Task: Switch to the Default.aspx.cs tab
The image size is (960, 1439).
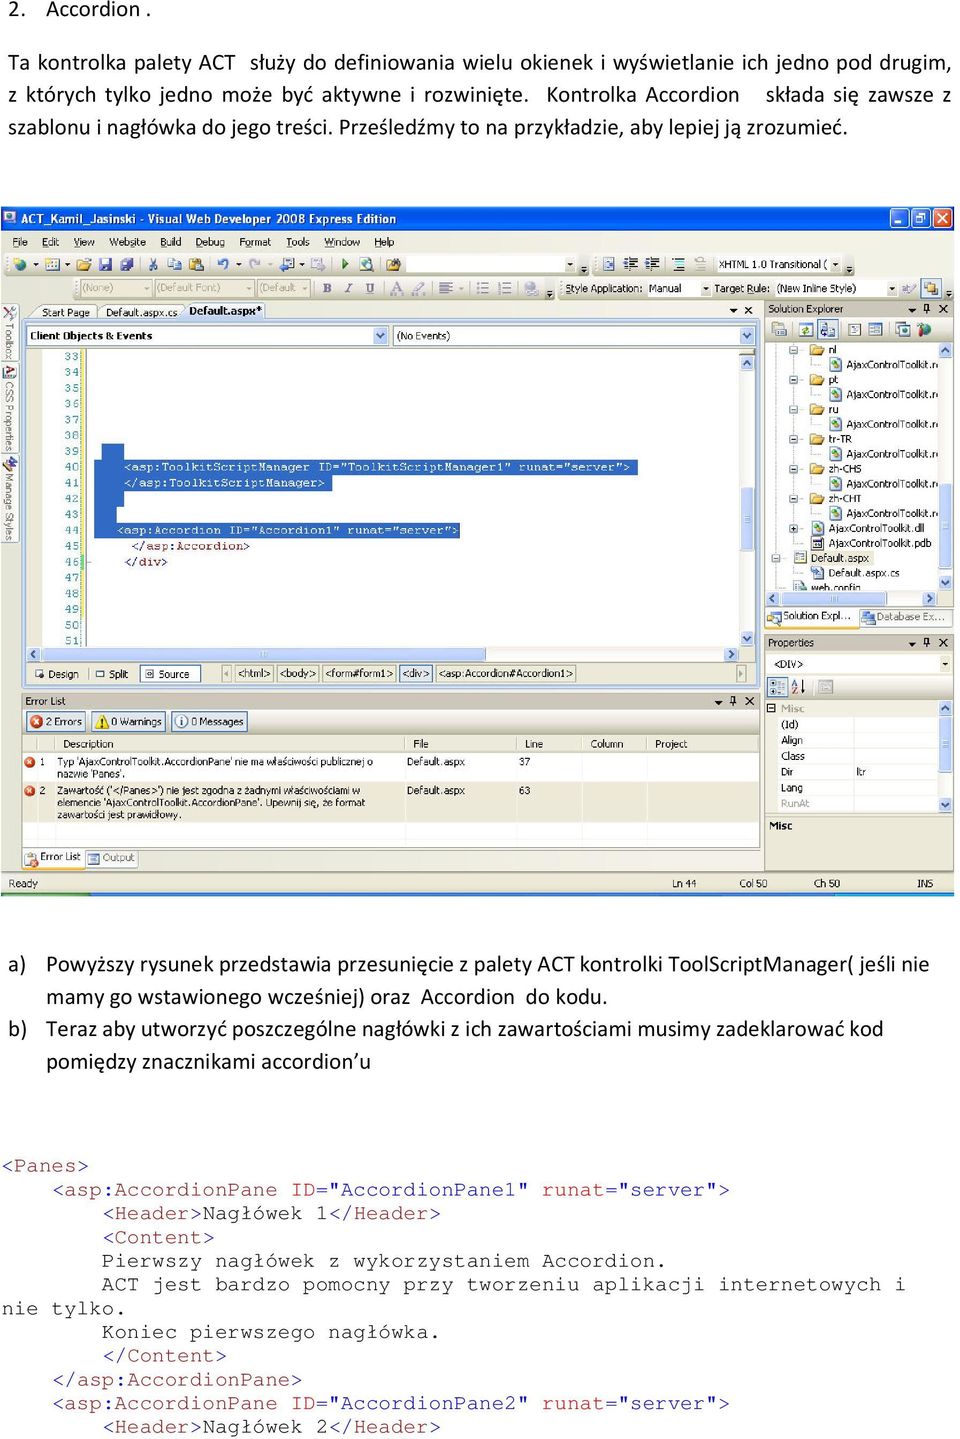Action: pos(141,312)
